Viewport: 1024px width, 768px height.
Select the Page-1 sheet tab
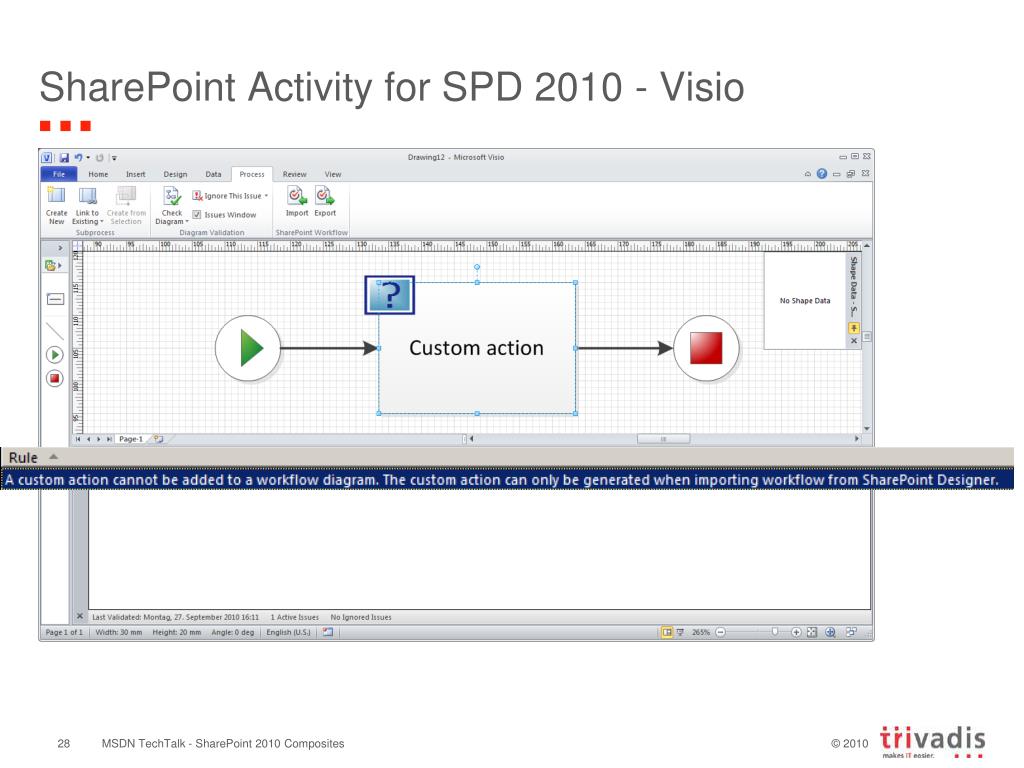(131, 439)
